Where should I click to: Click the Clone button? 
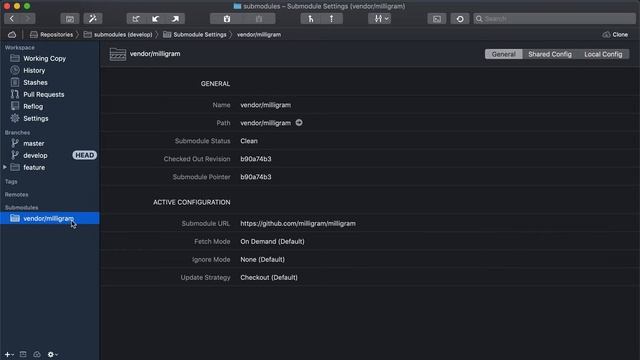(615, 35)
